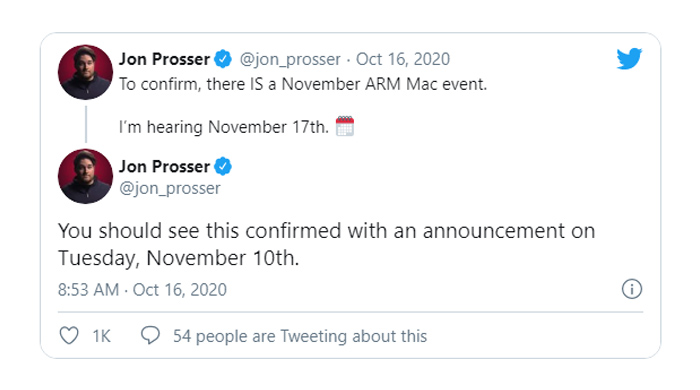The width and height of the screenshot is (700, 390).
Task: Click the reply speech bubble icon
Action: pos(150,335)
